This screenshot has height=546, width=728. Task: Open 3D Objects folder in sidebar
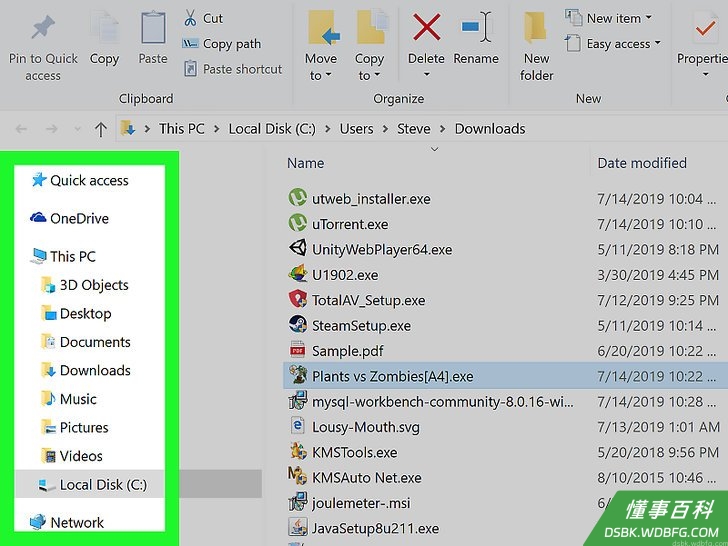tap(85, 285)
